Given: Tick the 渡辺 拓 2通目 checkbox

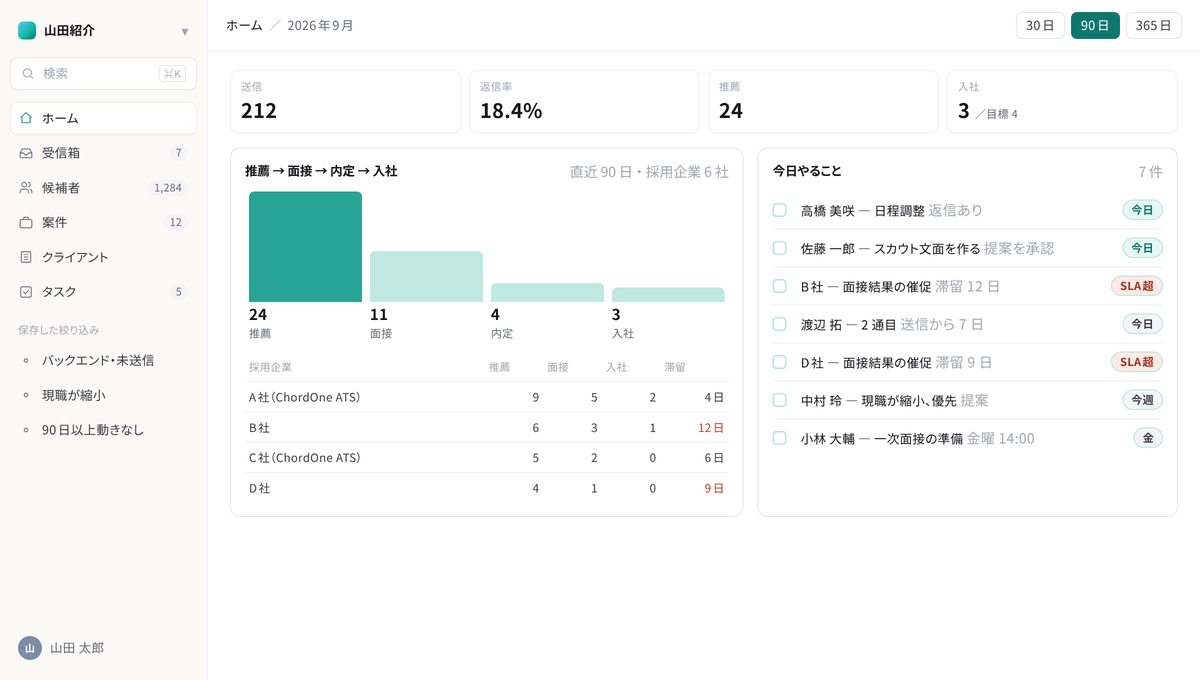Looking at the screenshot, I should pyautogui.click(x=780, y=324).
